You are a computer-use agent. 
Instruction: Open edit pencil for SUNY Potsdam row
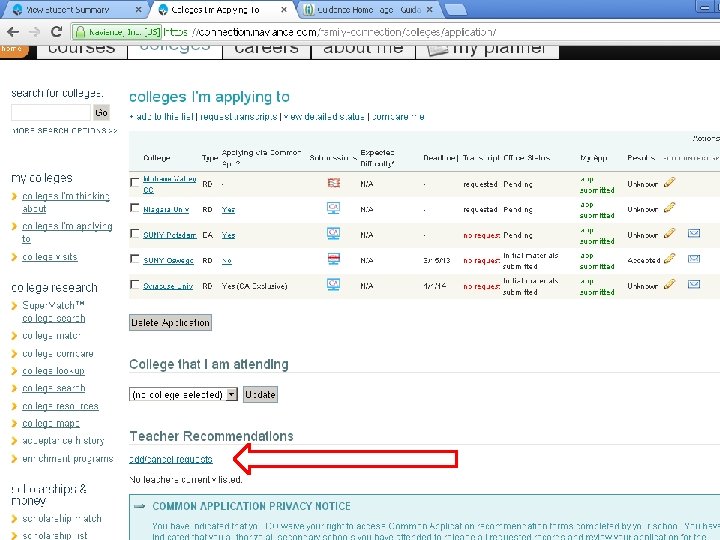[x=669, y=233]
